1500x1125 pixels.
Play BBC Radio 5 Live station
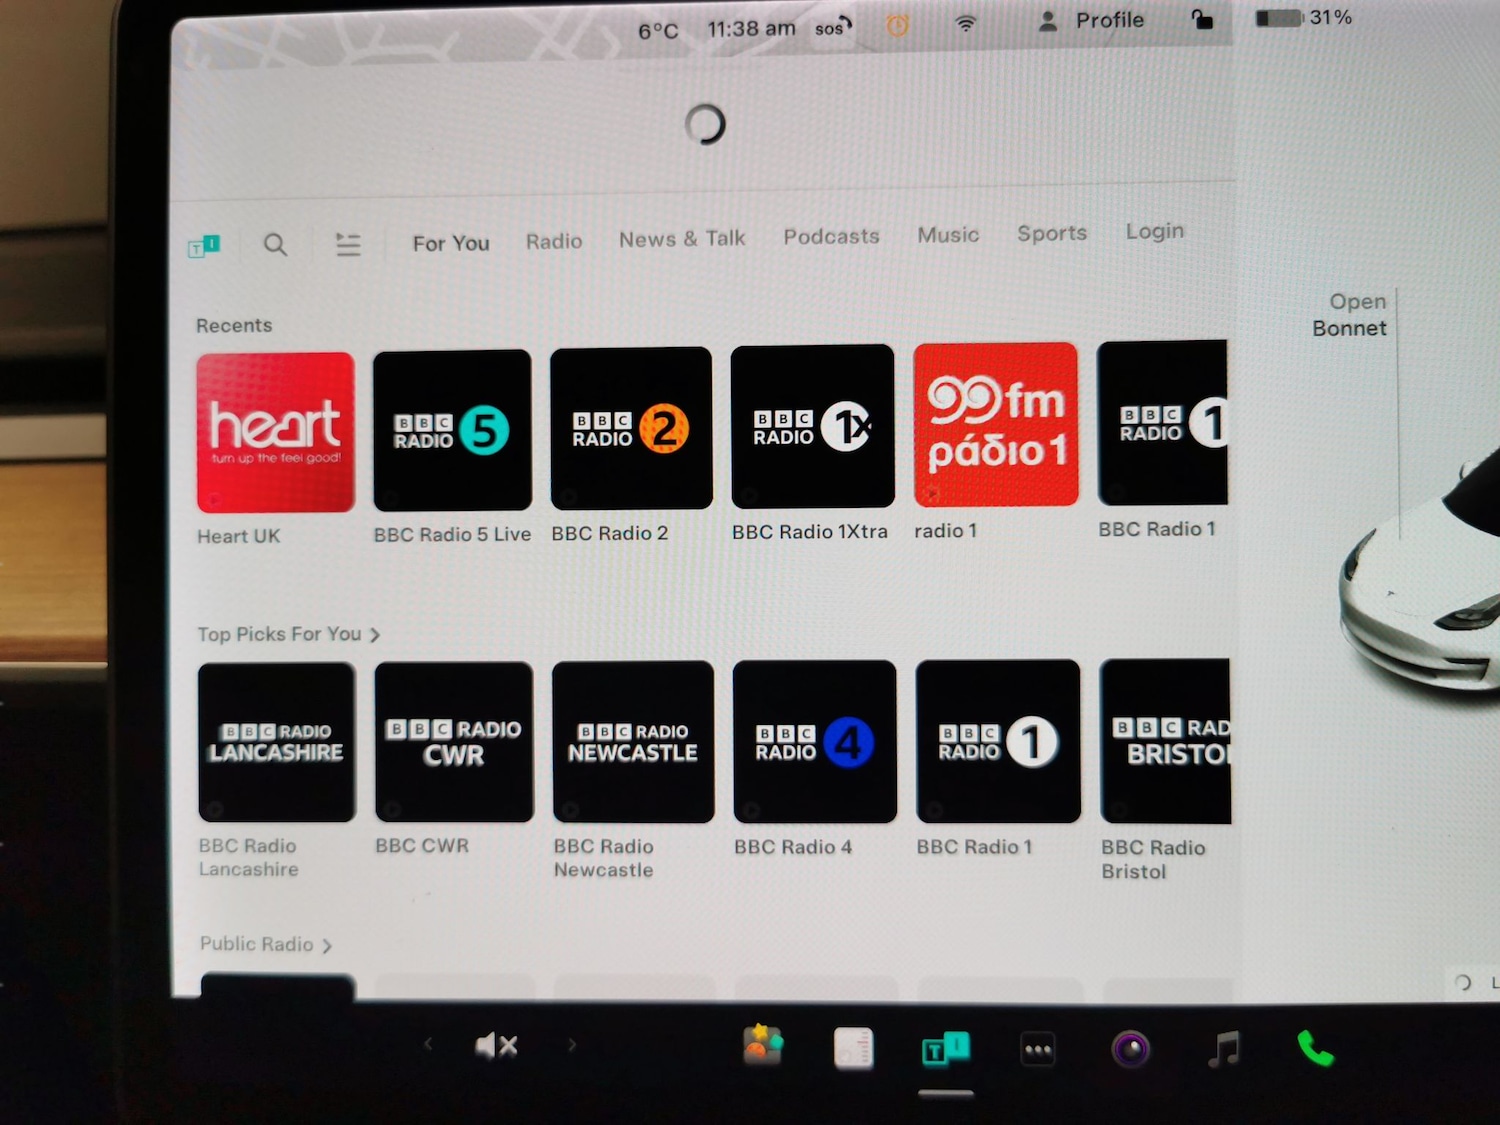coord(452,430)
